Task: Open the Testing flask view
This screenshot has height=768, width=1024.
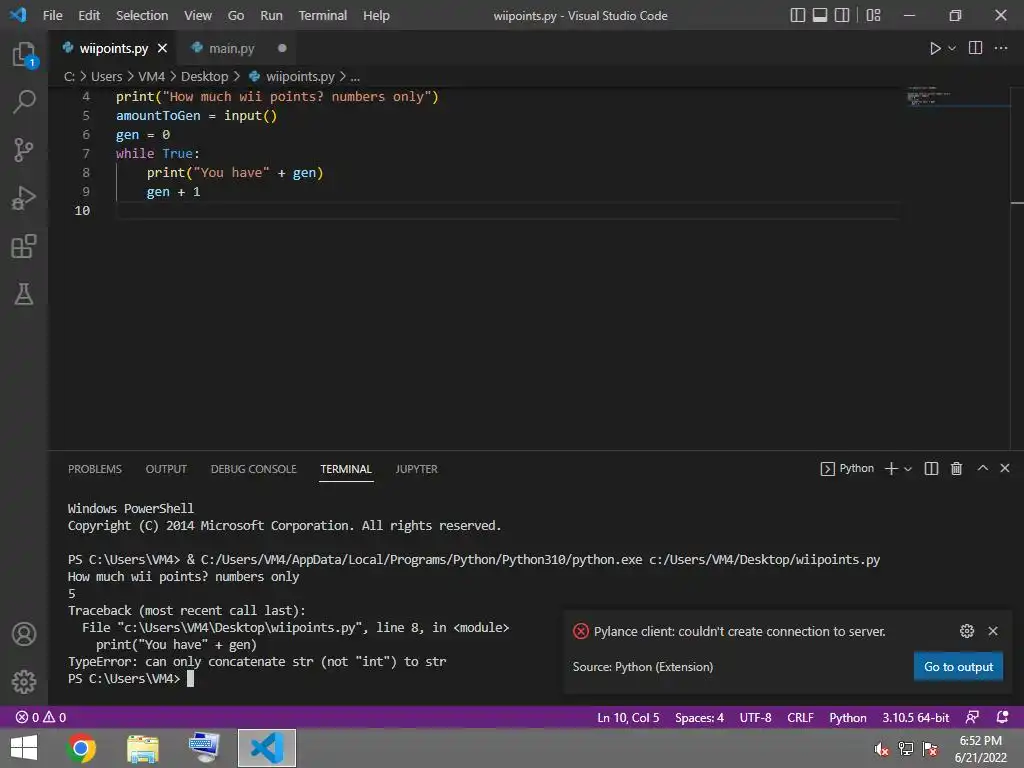Action: [x=24, y=294]
